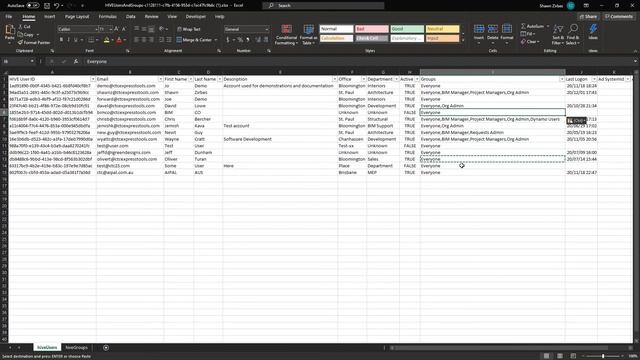Select Page Break Preview view icon

point(573,356)
